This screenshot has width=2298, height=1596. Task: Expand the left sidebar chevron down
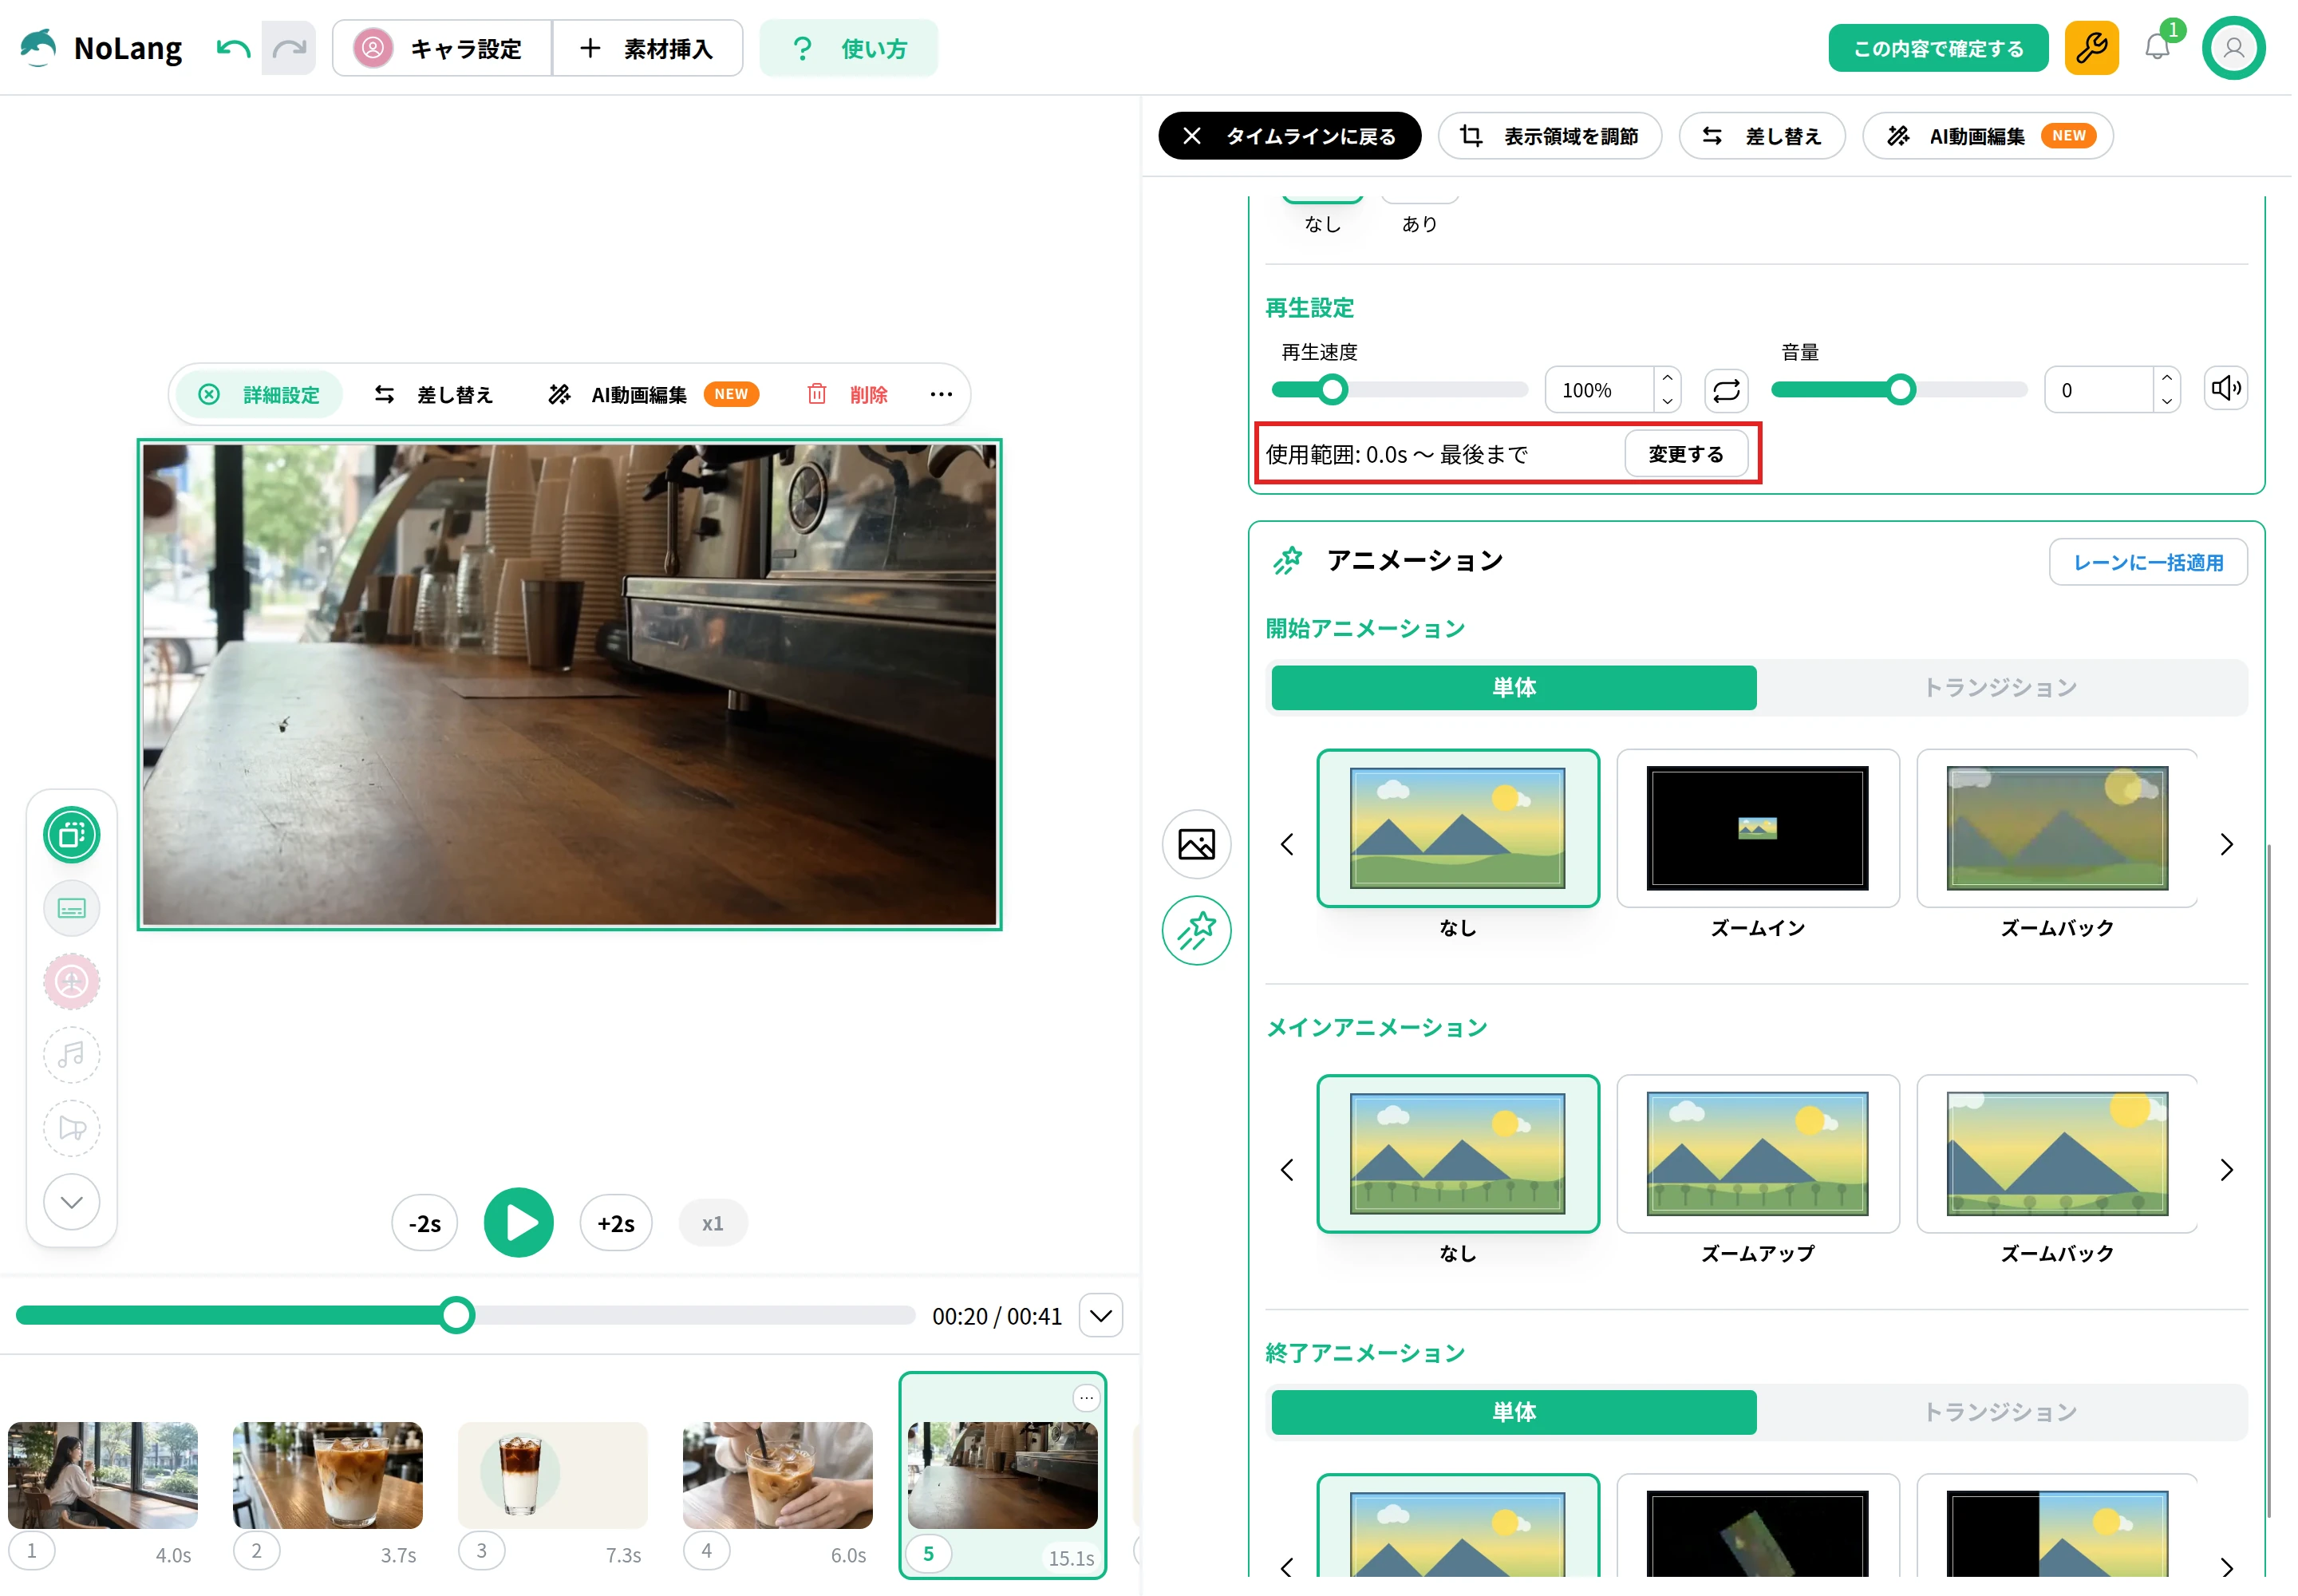tap(72, 1202)
